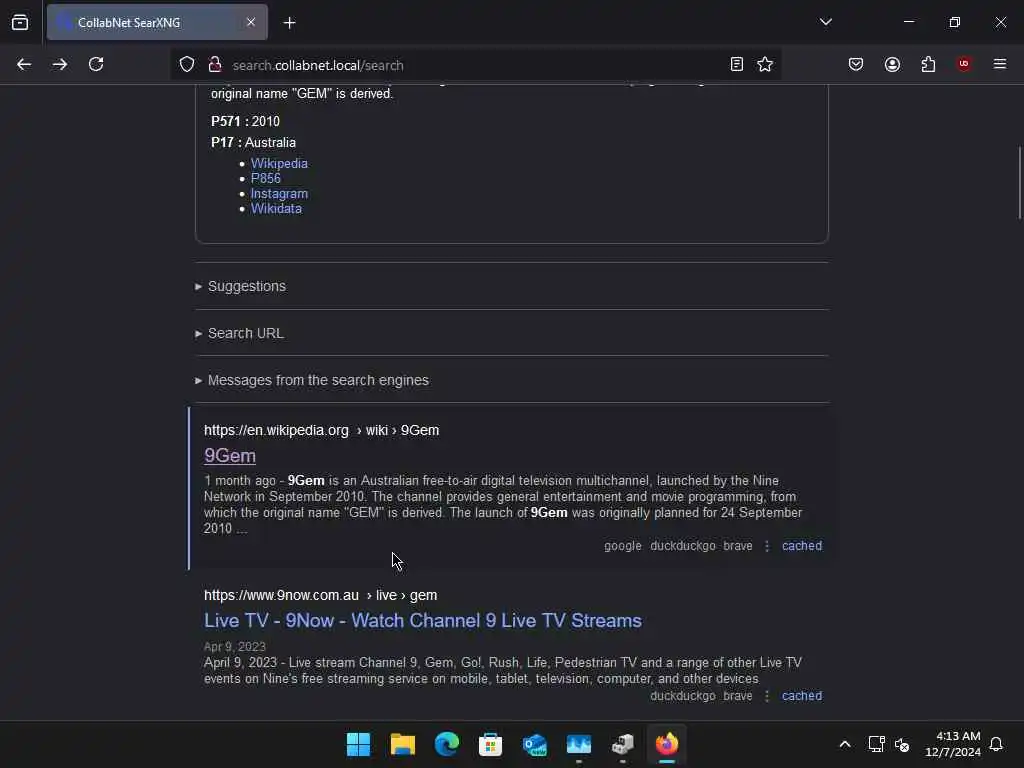Open the Firefox application menu
The width and height of the screenshot is (1024, 768).
click(1000, 65)
